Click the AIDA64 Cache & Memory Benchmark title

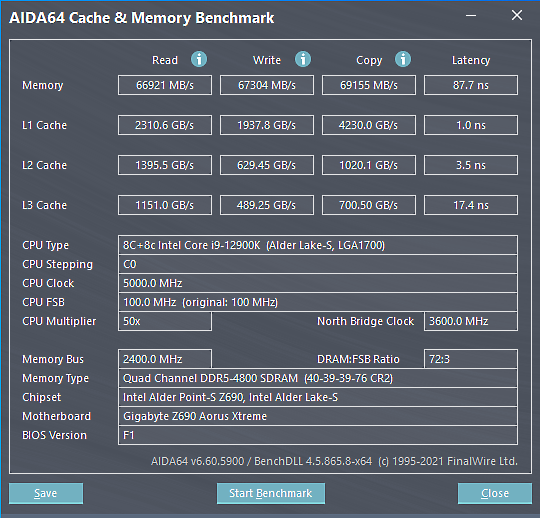[142, 18]
